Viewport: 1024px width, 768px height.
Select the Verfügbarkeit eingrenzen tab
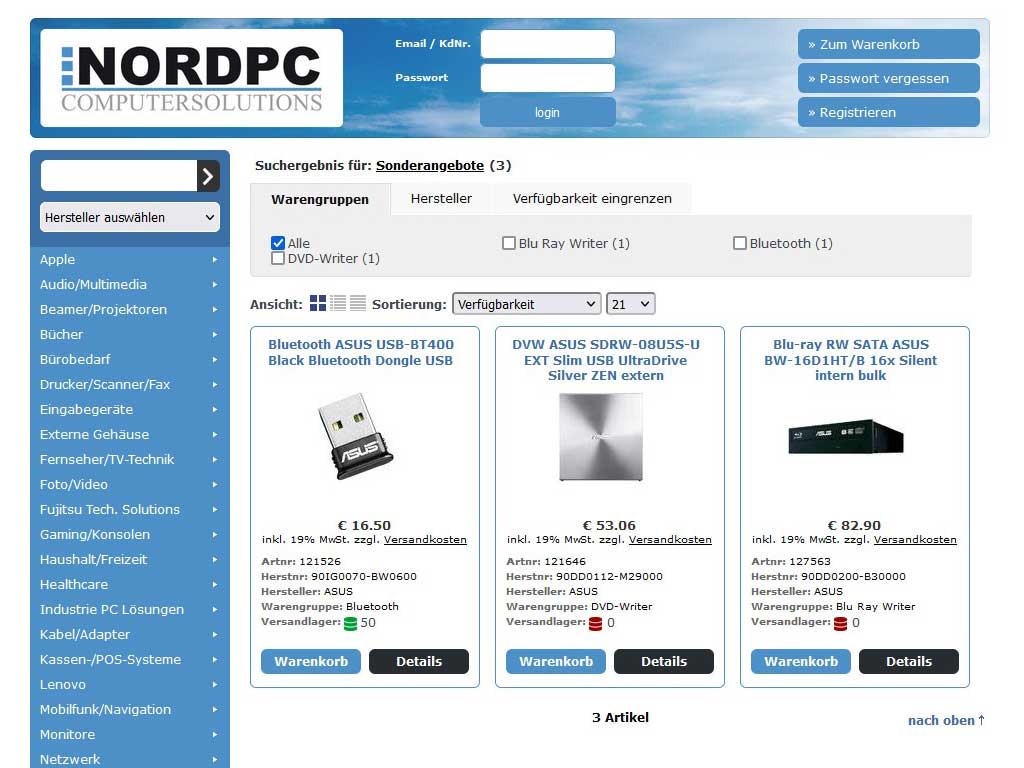tap(592, 199)
